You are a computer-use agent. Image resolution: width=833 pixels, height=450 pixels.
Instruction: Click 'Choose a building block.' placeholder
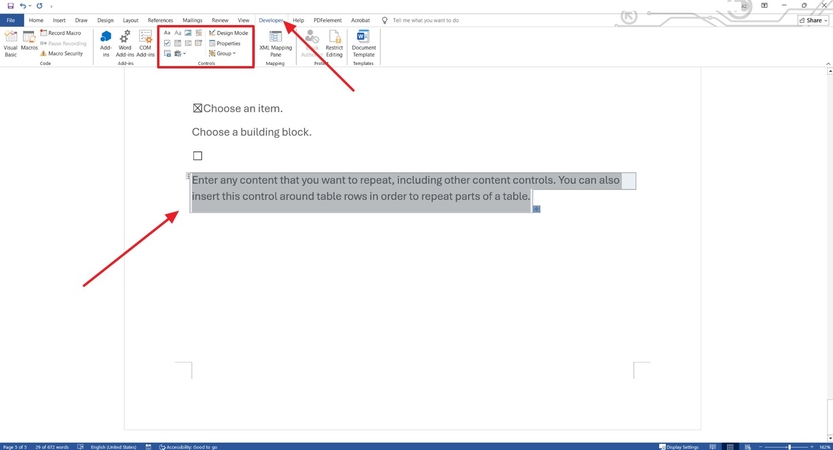pos(251,132)
